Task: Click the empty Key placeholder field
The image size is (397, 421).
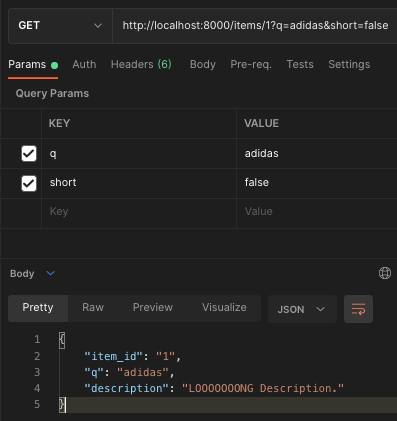Action: pos(139,212)
